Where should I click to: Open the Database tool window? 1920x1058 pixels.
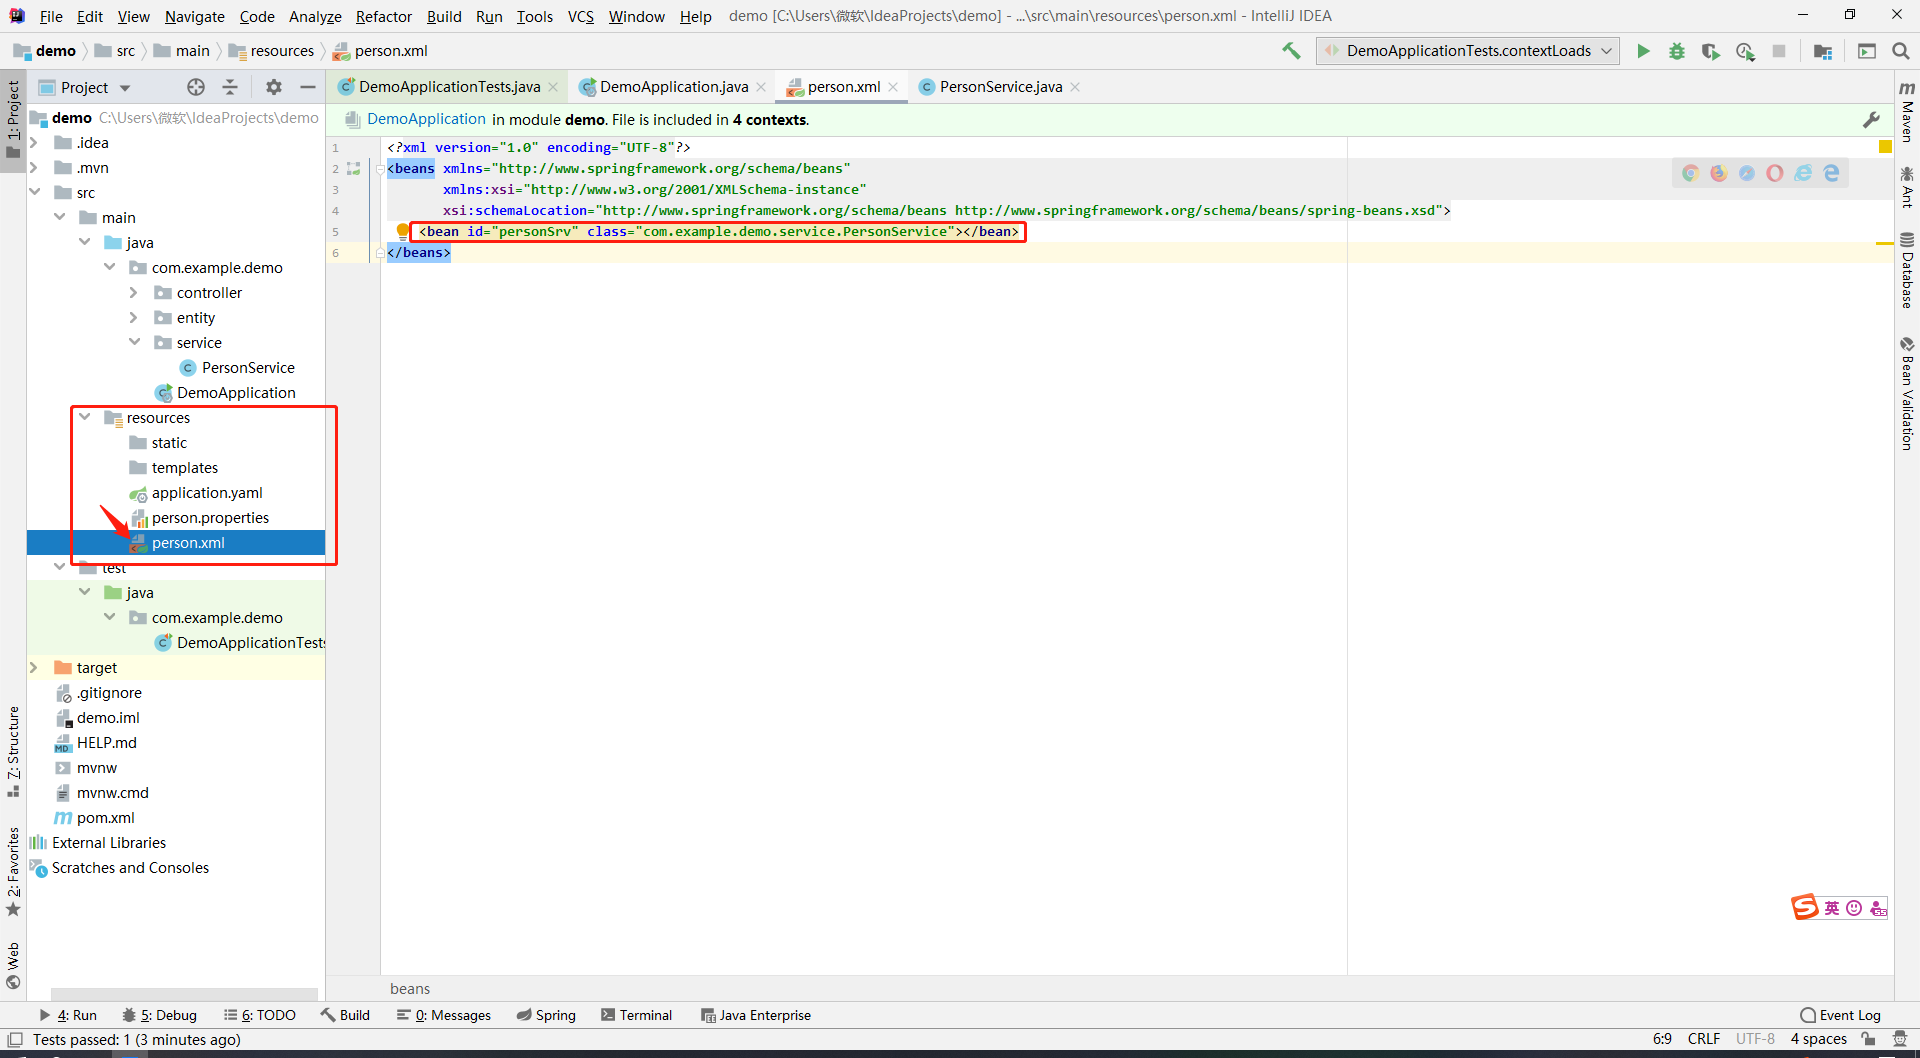coord(1907,270)
